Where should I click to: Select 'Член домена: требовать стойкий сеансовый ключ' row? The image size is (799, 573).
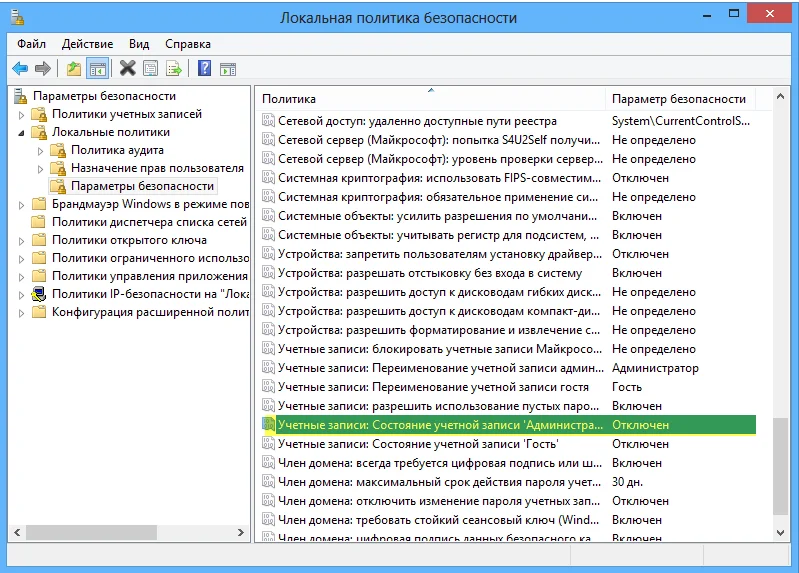click(x=508, y=519)
